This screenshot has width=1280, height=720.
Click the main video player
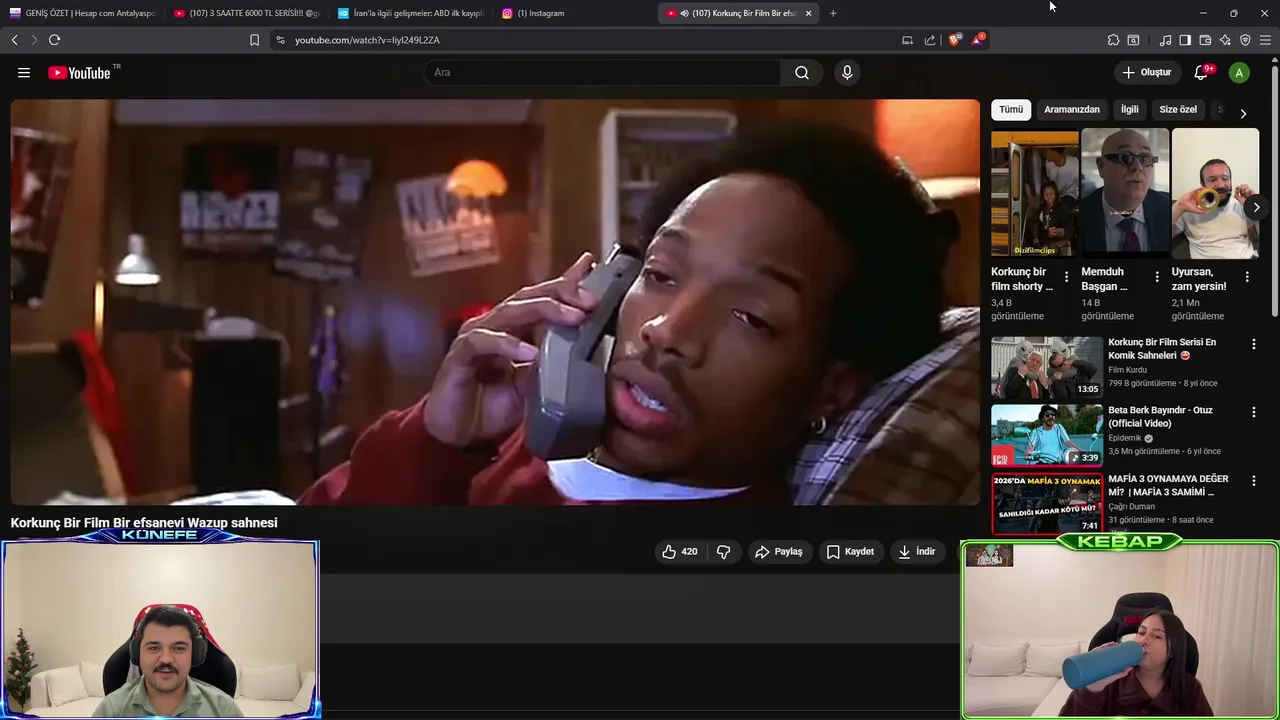point(495,302)
